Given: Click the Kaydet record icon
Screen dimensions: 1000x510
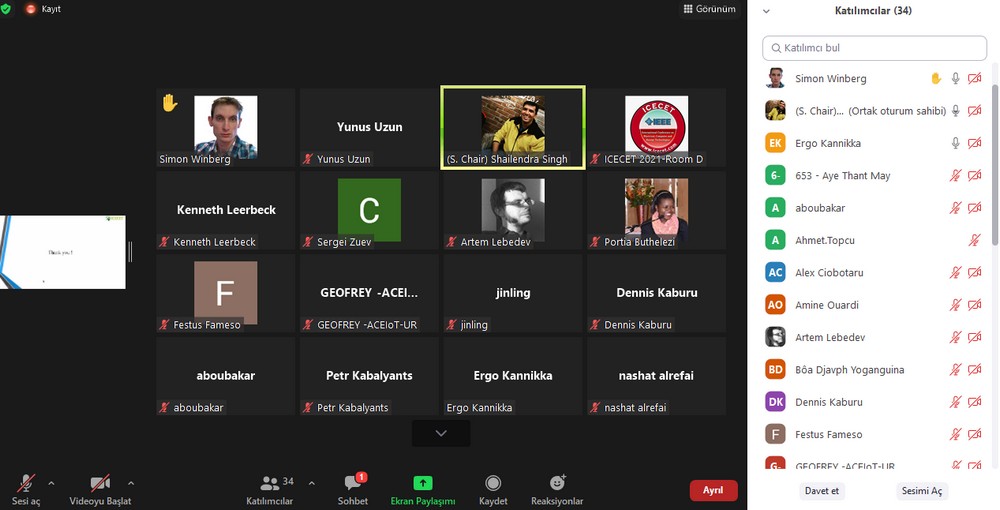Looking at the screenshot, I should click(493, 485).
